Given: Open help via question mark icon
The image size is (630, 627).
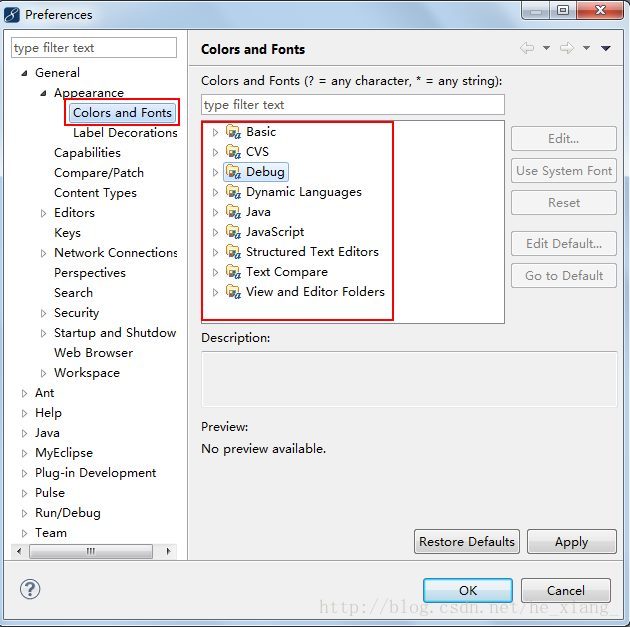Looking at the screenshot, I should 30,589.
